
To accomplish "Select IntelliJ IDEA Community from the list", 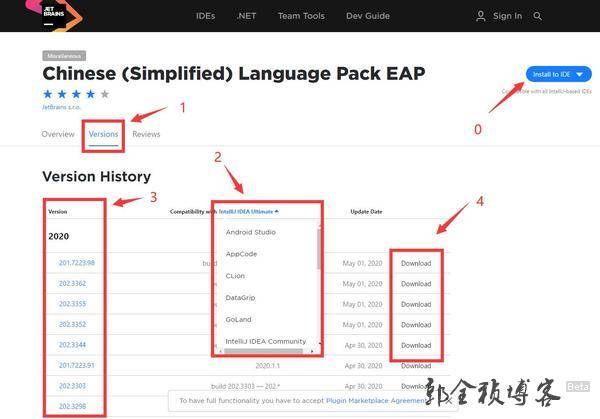I will point(266,341).
